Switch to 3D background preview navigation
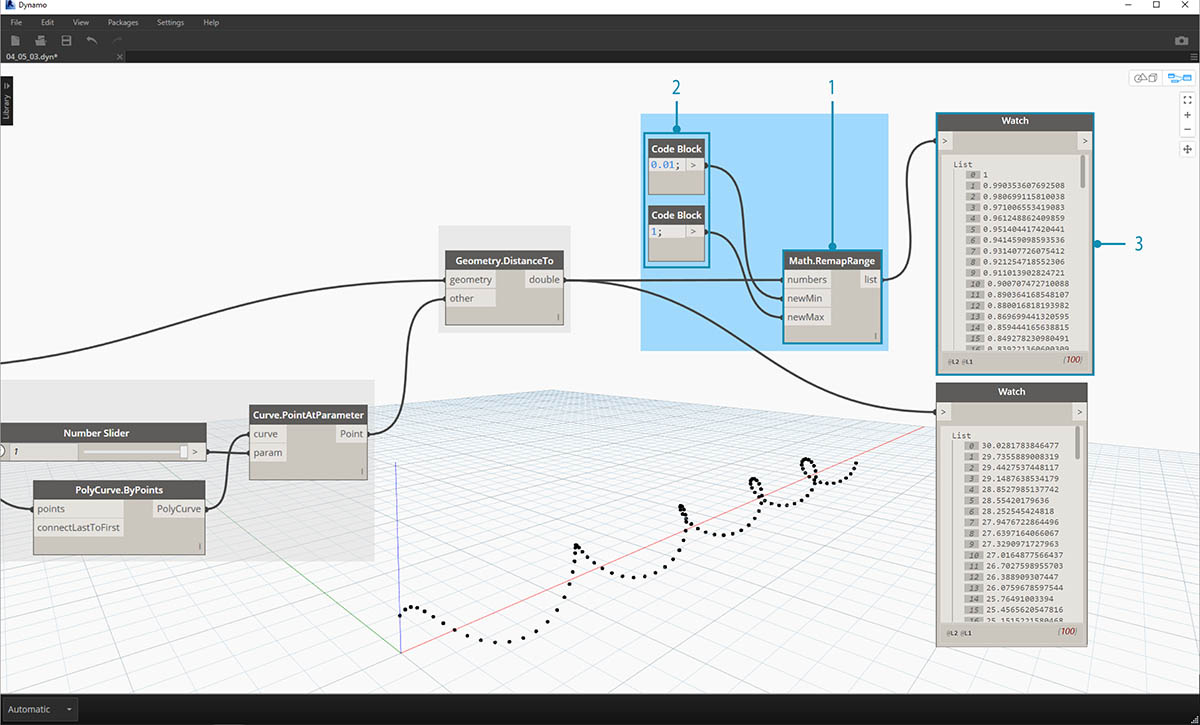The width and height of the screenshot is (1200, 725). 1143,78
